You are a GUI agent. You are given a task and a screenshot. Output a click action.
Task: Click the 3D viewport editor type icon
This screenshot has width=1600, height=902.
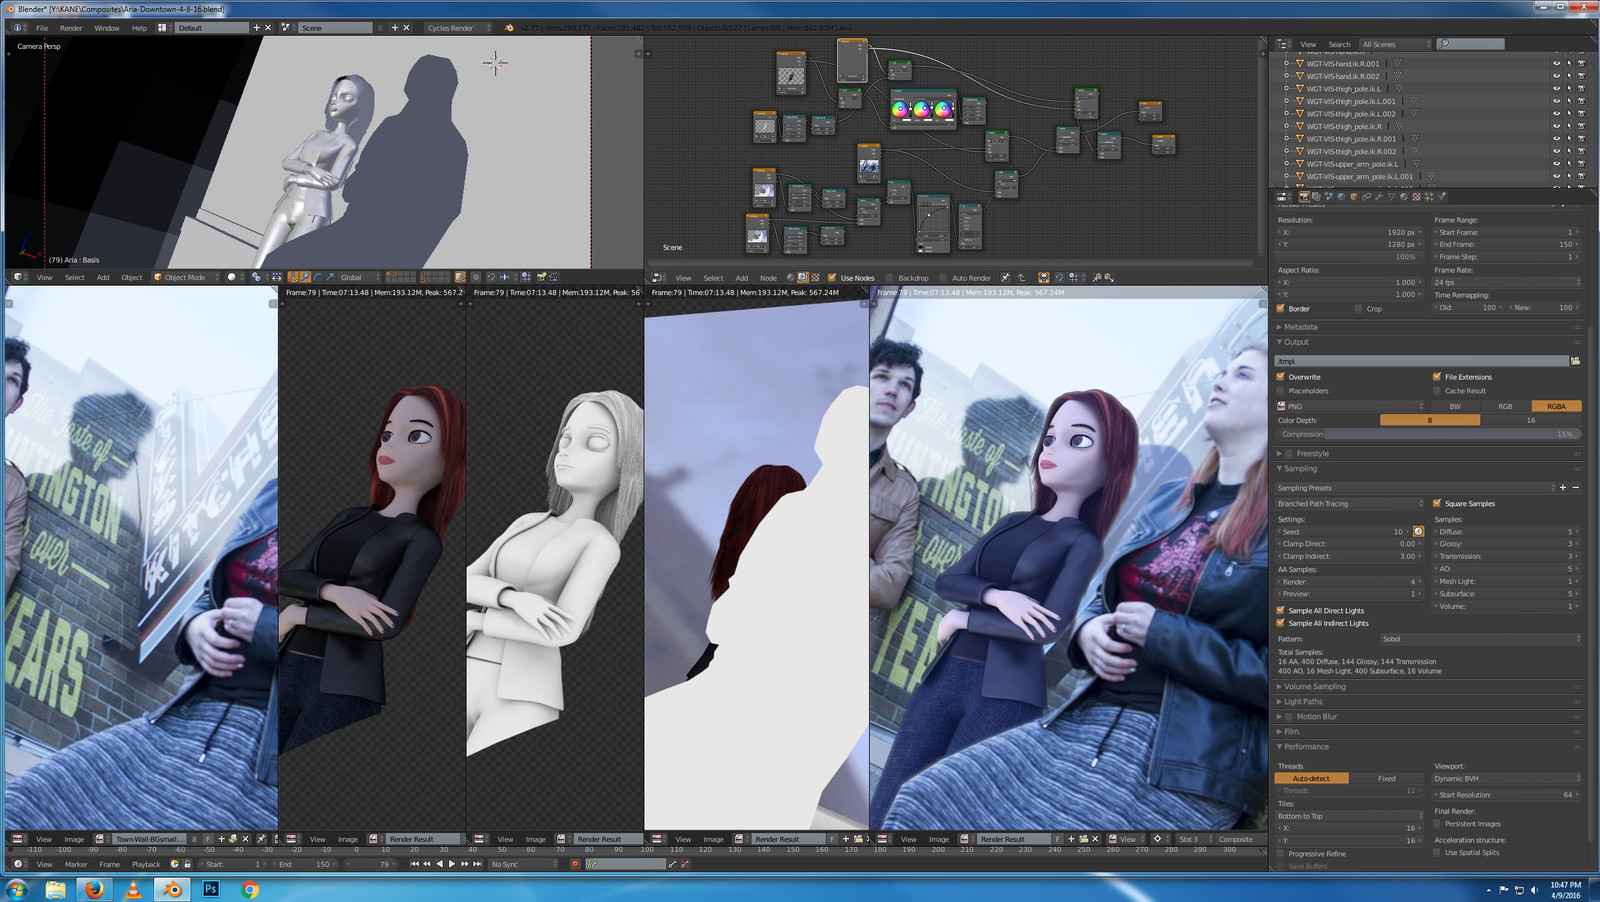(18, 277)
